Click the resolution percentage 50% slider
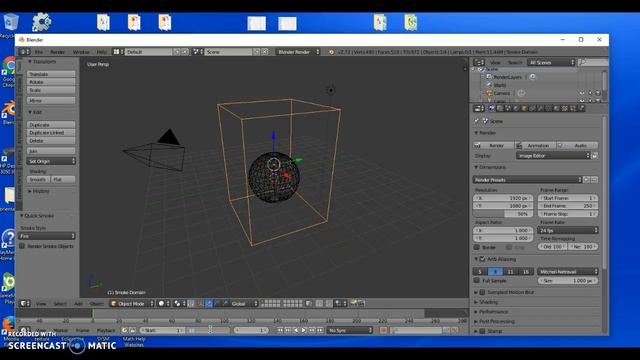 (503, 214)
